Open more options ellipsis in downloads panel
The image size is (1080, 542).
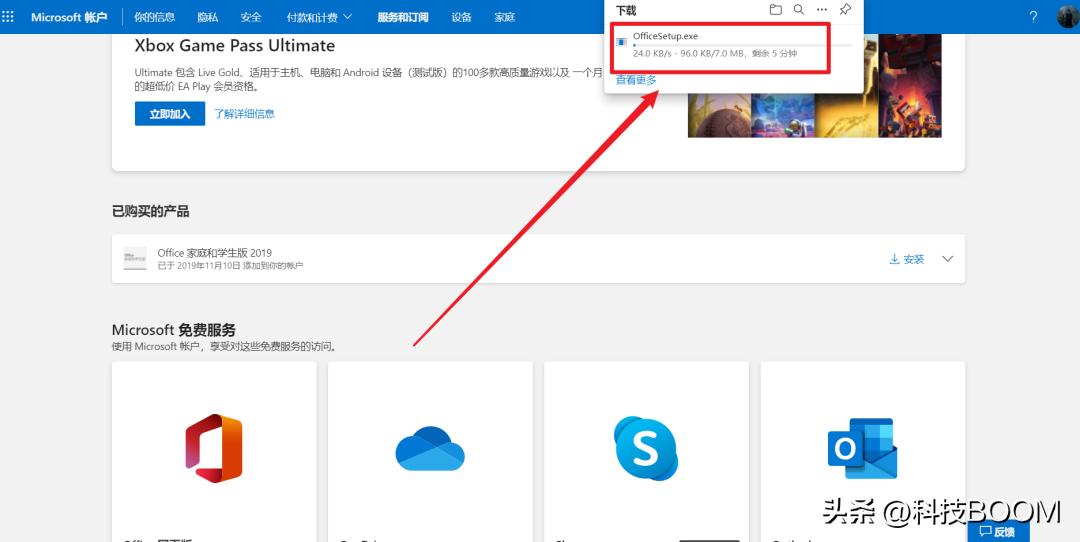tap(821, 10)
